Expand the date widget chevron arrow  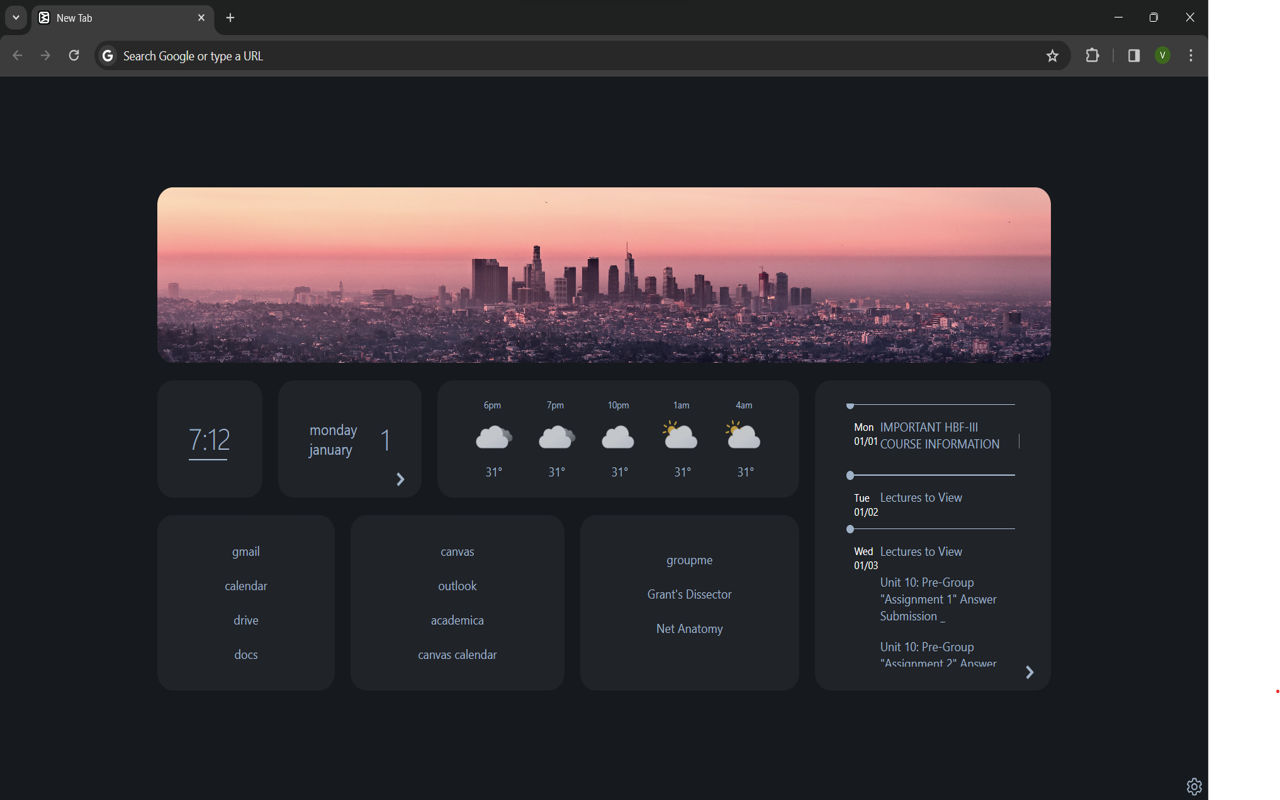pos(400,479)
